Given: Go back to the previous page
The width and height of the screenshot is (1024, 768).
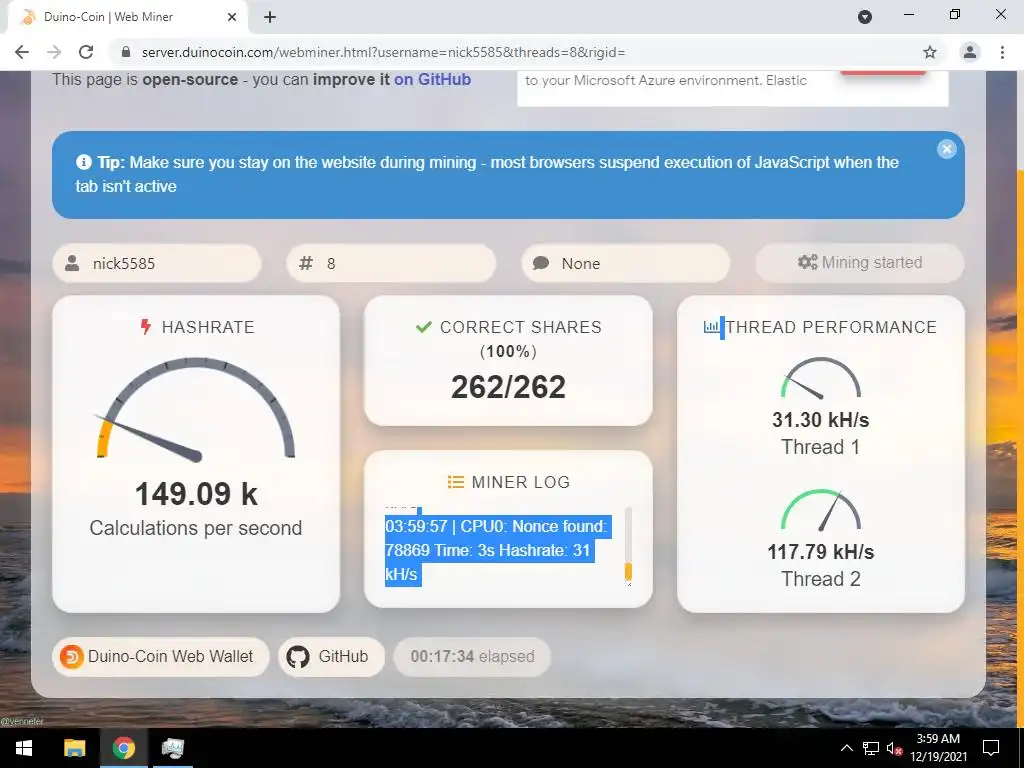Looking at the screenshot, I should tap(22, 52).
